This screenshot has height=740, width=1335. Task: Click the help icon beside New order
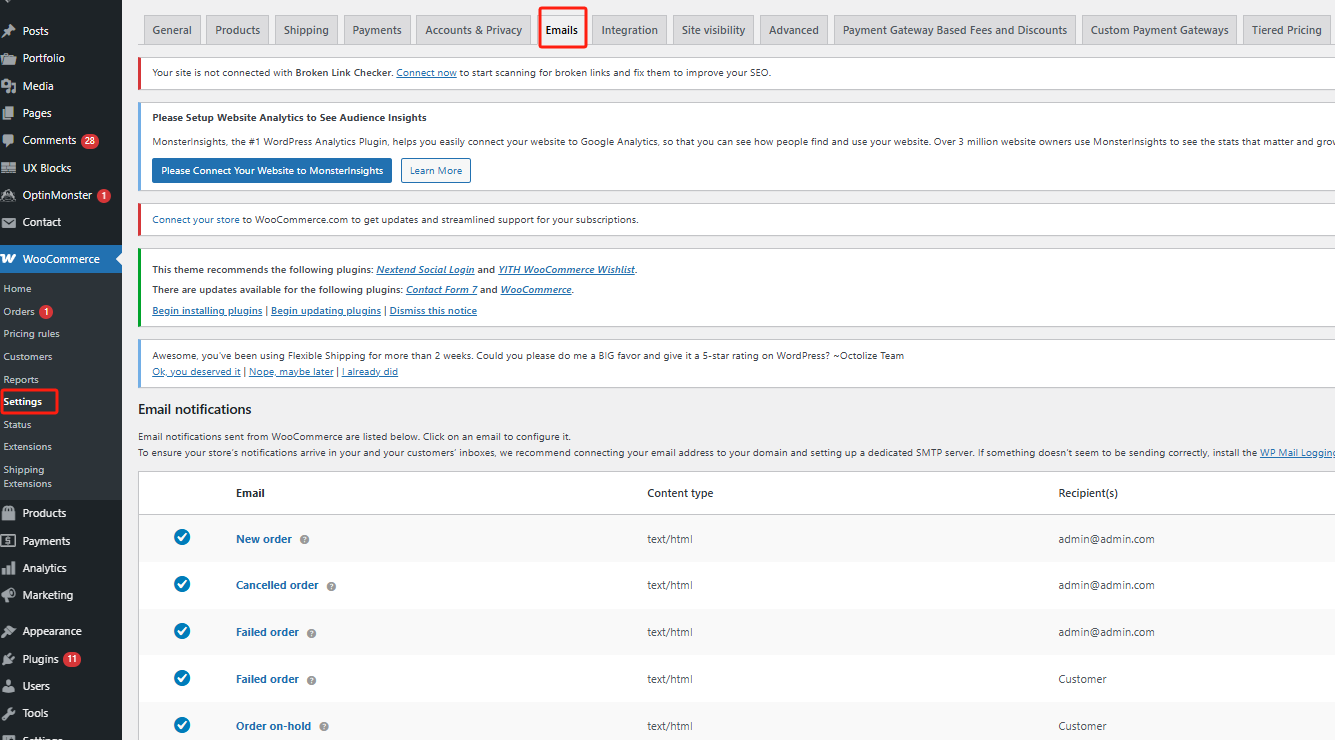tap(305, 540)
